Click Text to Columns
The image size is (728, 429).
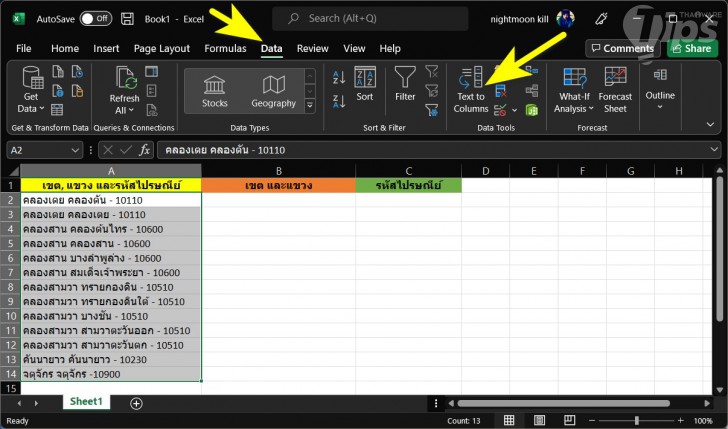click(471, 90)
